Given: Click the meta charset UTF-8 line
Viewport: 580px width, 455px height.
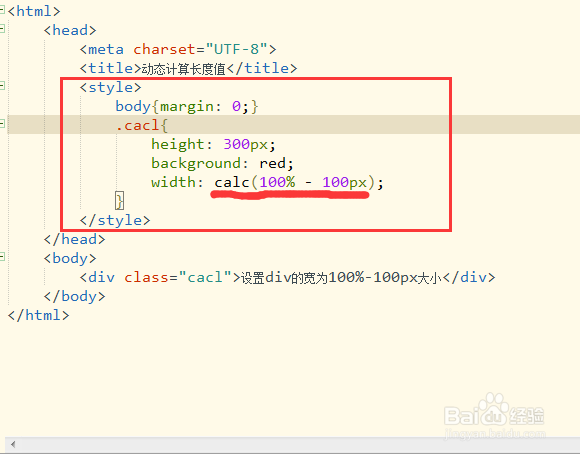Looking at the screenshot, I should pyautogui.click(x=178, y=49).
